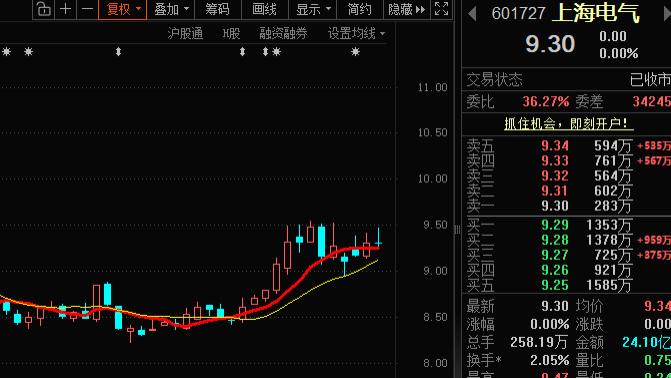Screen dimensions: 671x378
Task: Click the second star event marker on chart
Action: pyautogui.click(x=28, y=52)
